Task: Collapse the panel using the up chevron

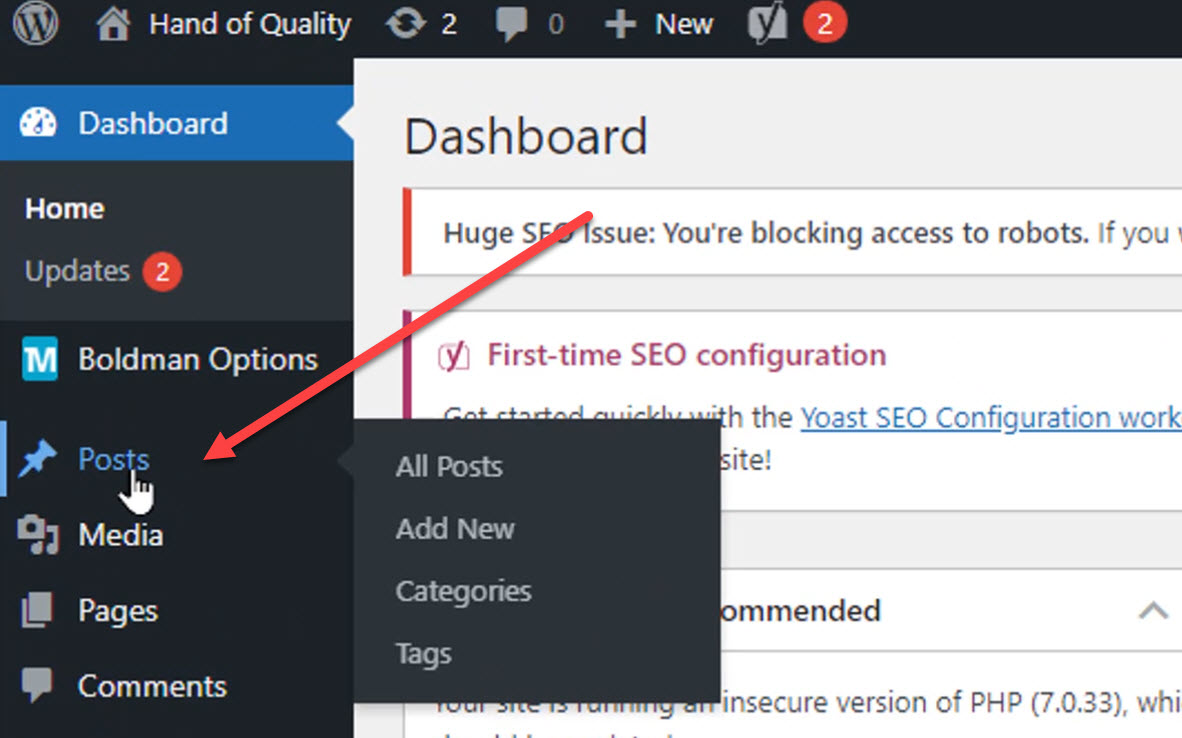Action: (1153, 610)
